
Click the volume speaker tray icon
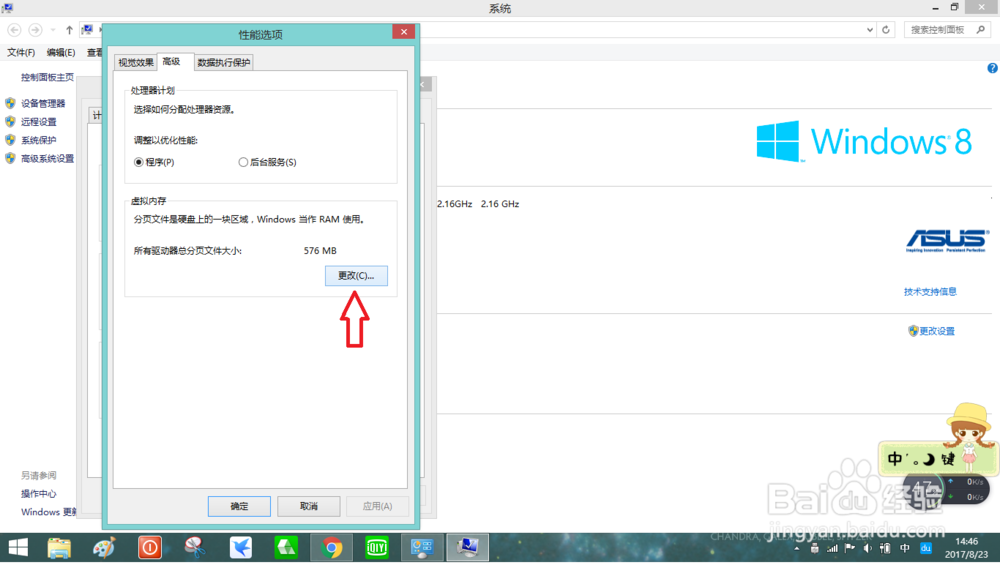click(x=867, y=548)
